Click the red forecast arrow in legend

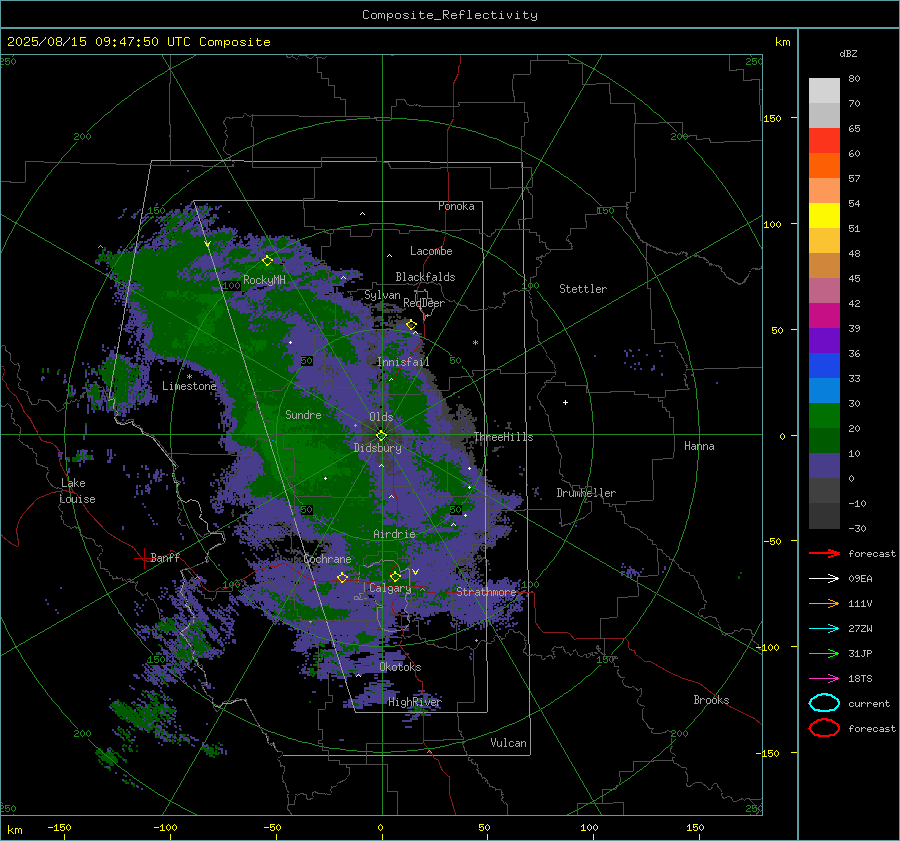[824, 553]
